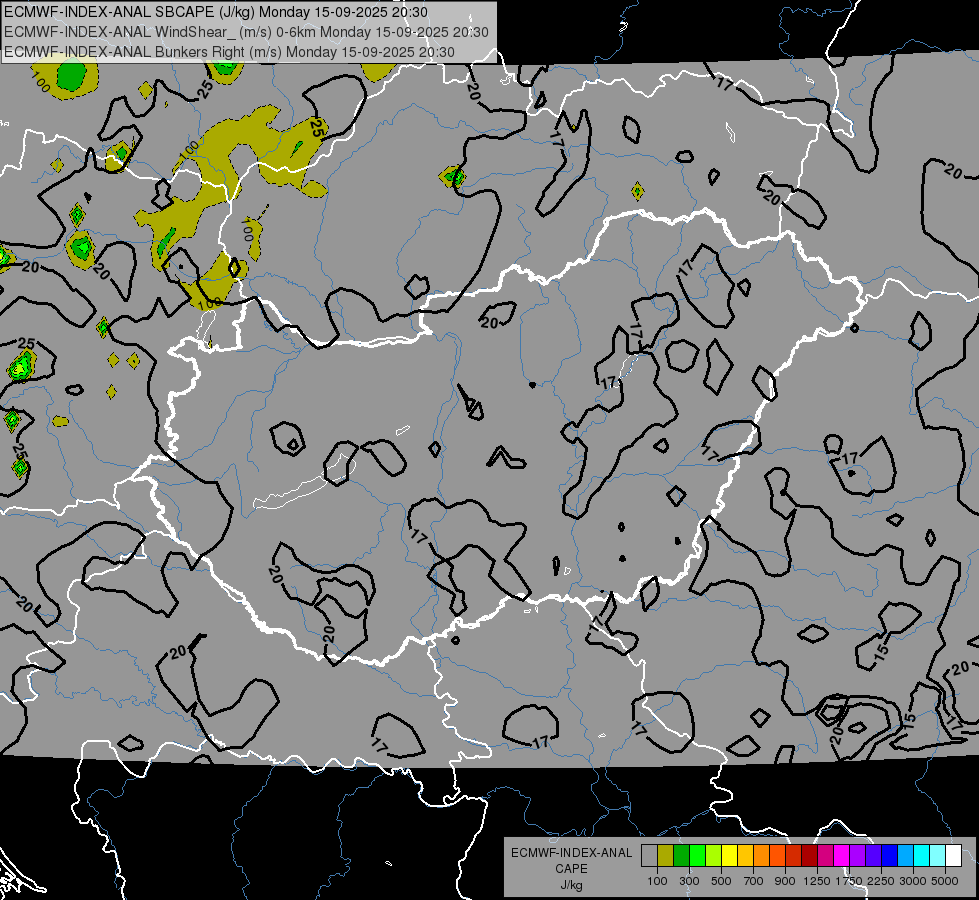The image size is (979, 900).
Task: Select legend scale value 700
Action: pos(753,881)
